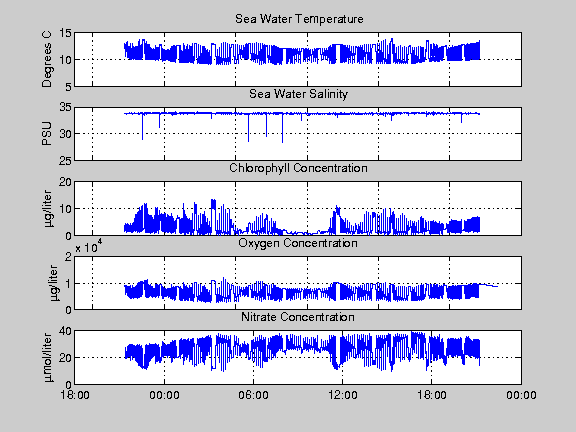The image size is (576, 432).
Task: Click the oxygen trace tail at right end
Action: [489, 285]
